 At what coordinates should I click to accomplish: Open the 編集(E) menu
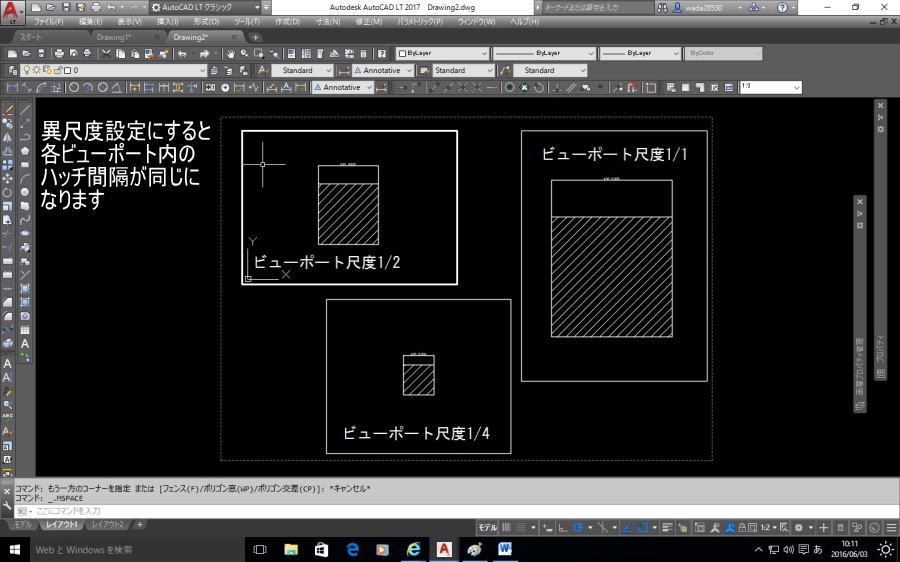90,22
